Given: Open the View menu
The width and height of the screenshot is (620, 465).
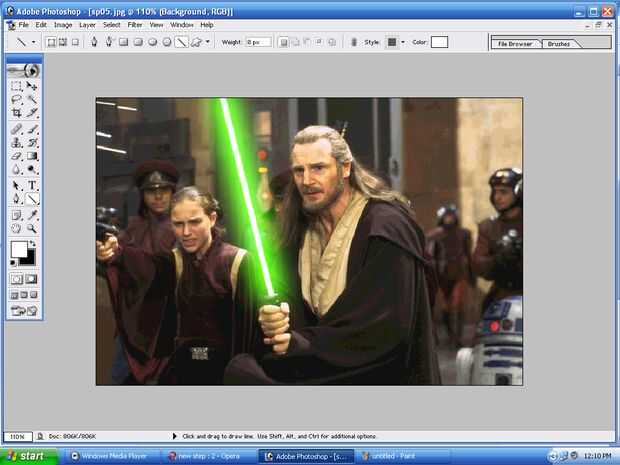Looking at the screenshot, I should click(x=156, y=25).
